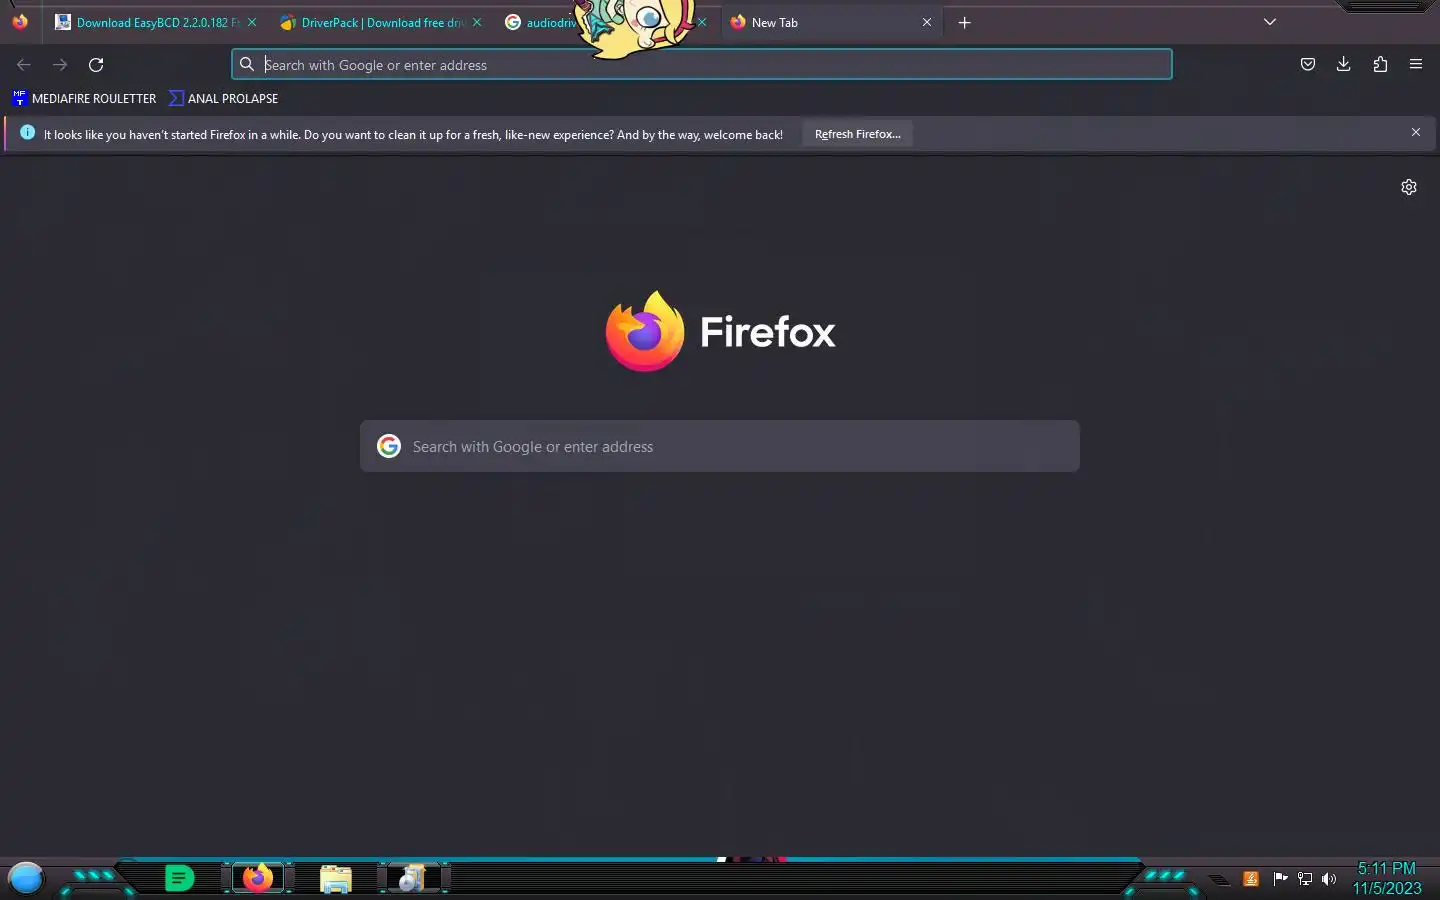Open volume control speaker icon

pos(1329,879)
